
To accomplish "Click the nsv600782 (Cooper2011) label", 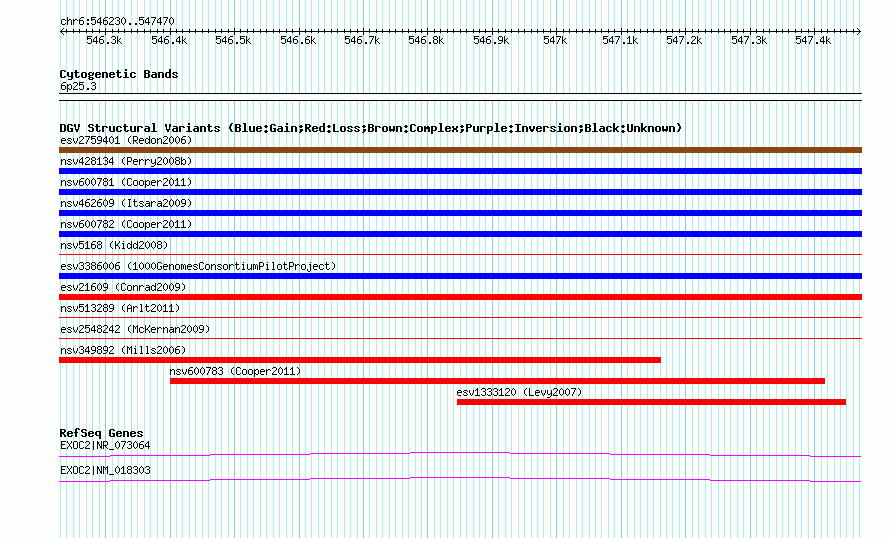I will 126,224.
